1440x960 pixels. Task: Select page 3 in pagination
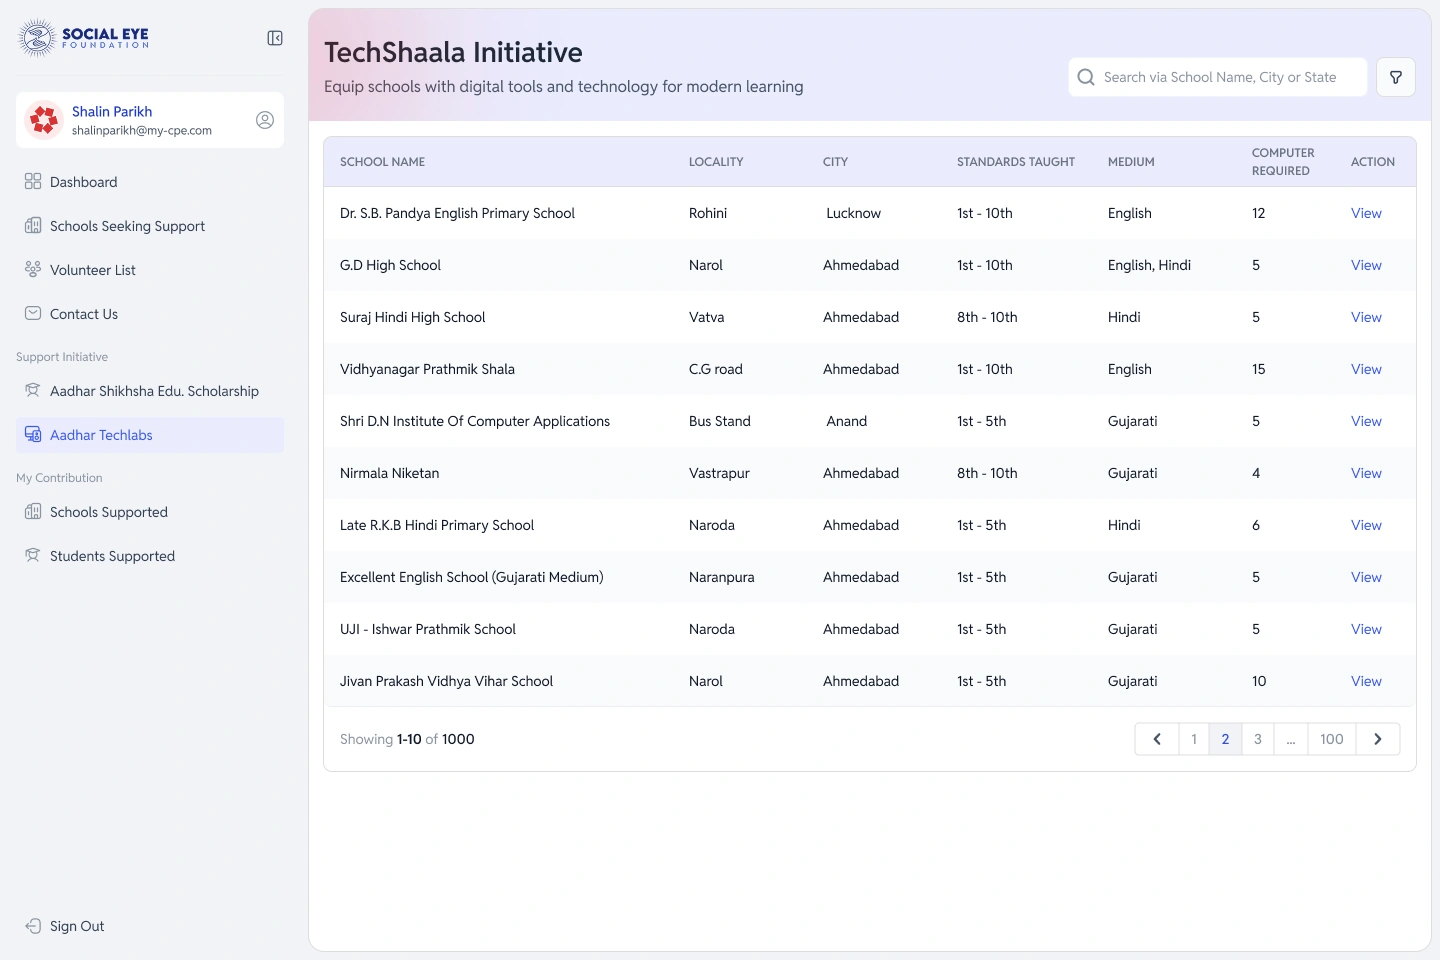click(x=1258, y=739)
